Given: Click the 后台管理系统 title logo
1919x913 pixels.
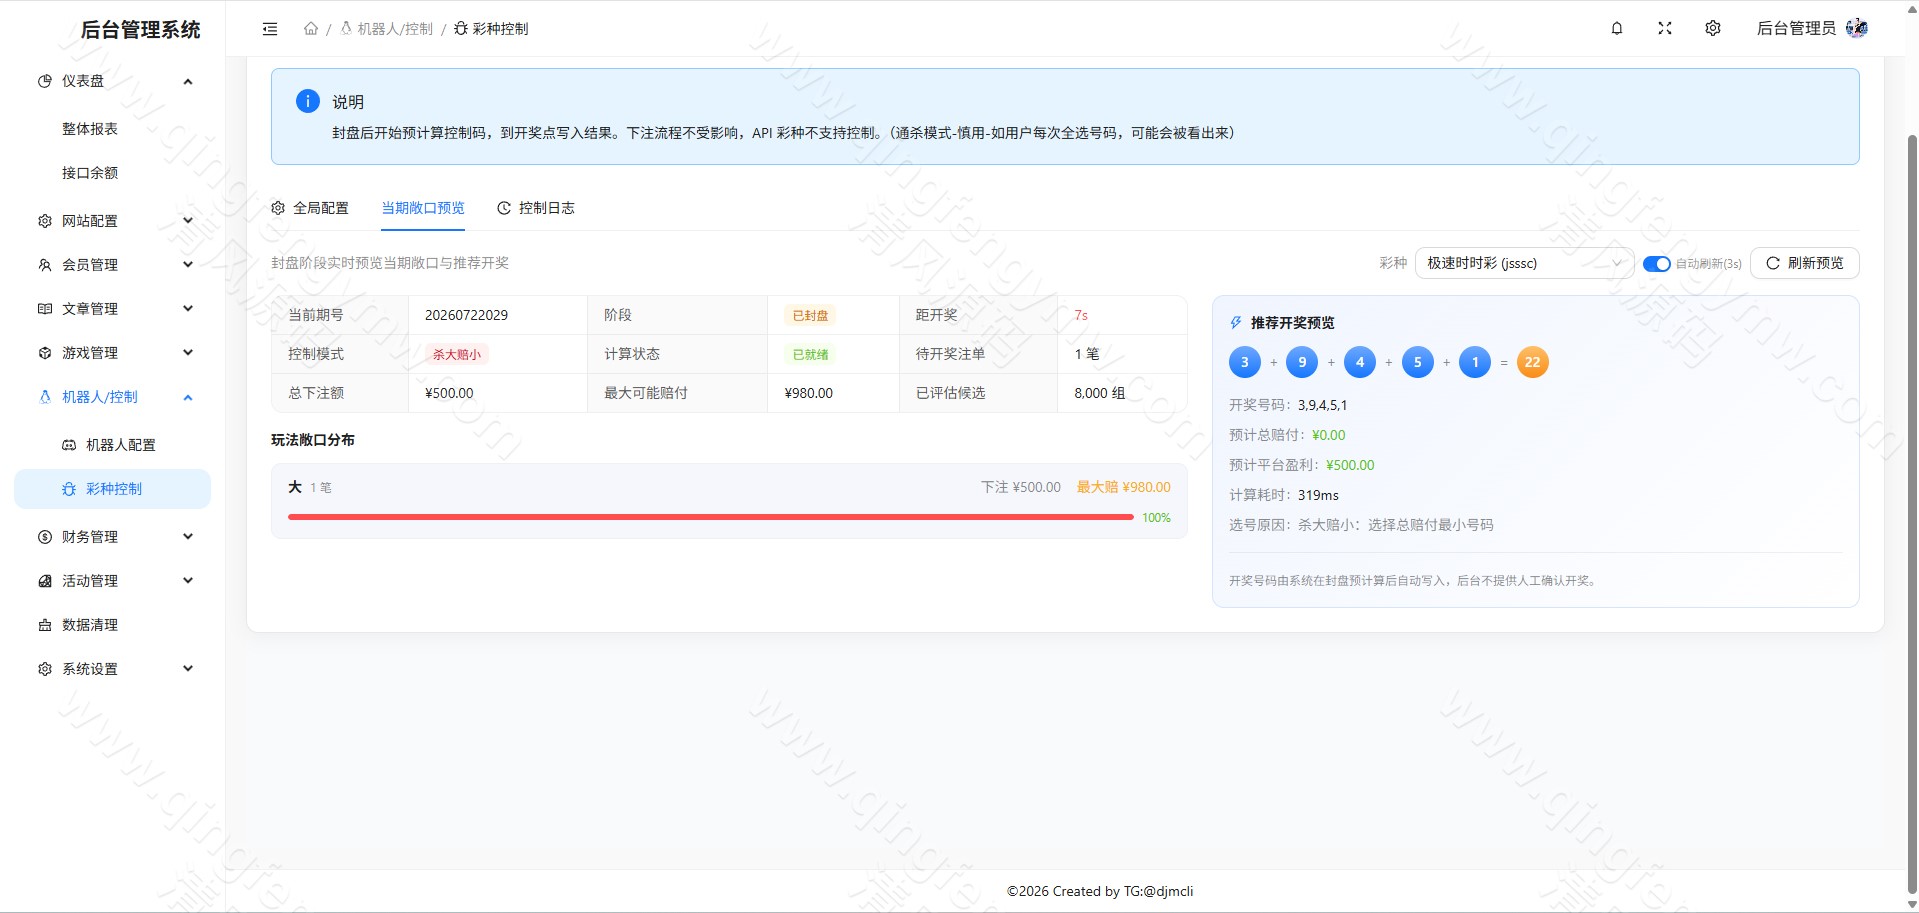Looking at the screenshot, I should (140, 30).
